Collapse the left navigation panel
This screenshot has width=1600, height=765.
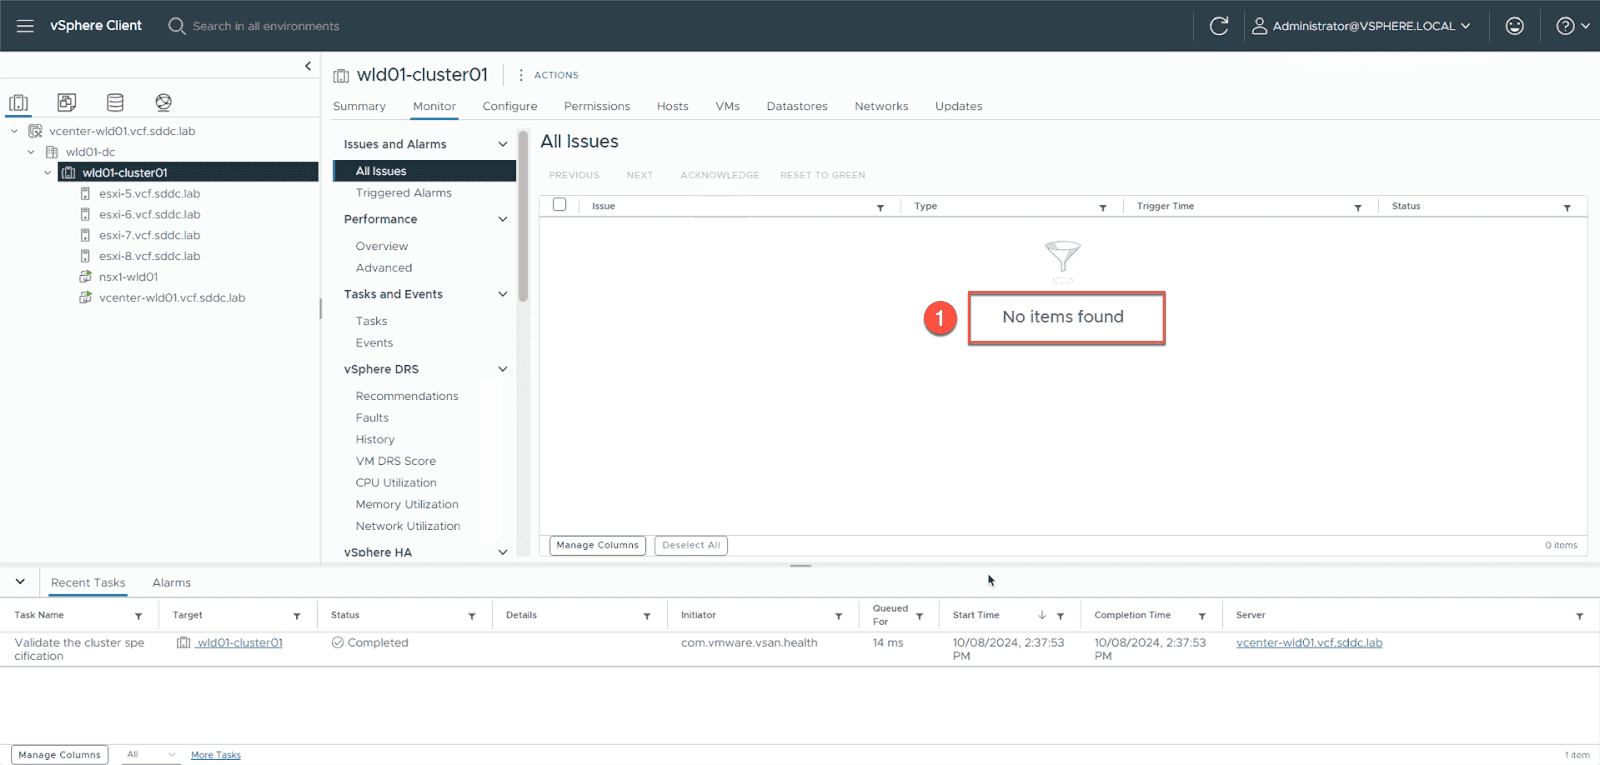click(x=308, y=66)
